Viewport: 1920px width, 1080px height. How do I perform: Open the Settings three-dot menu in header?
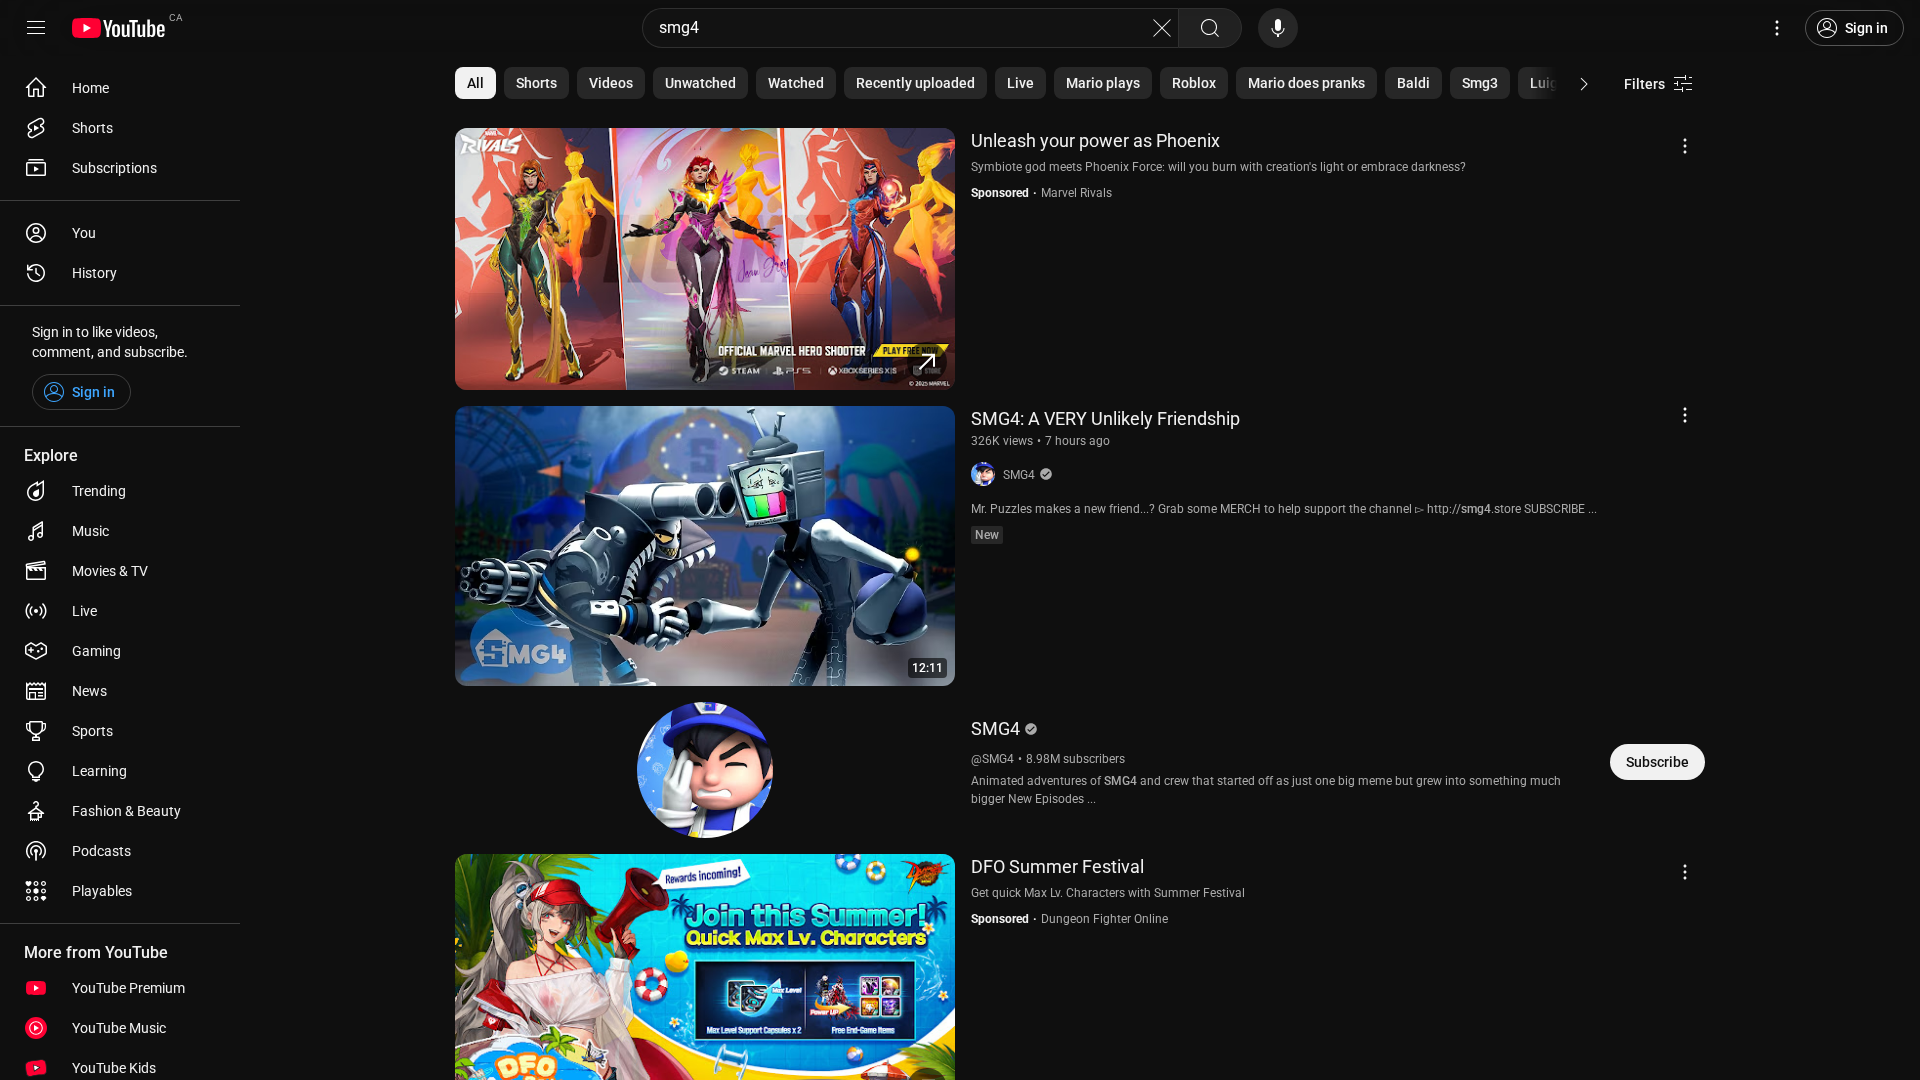(x=1777, y=28)
